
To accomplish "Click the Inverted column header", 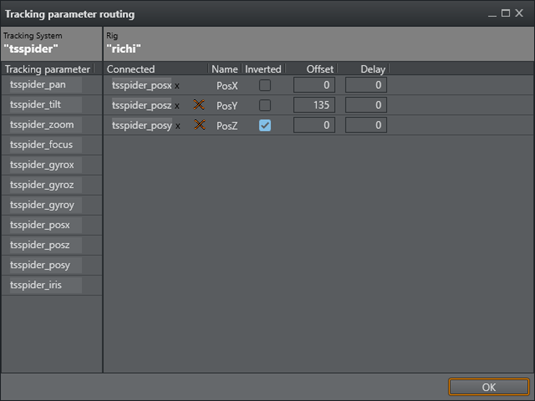I will coord(263,69).
